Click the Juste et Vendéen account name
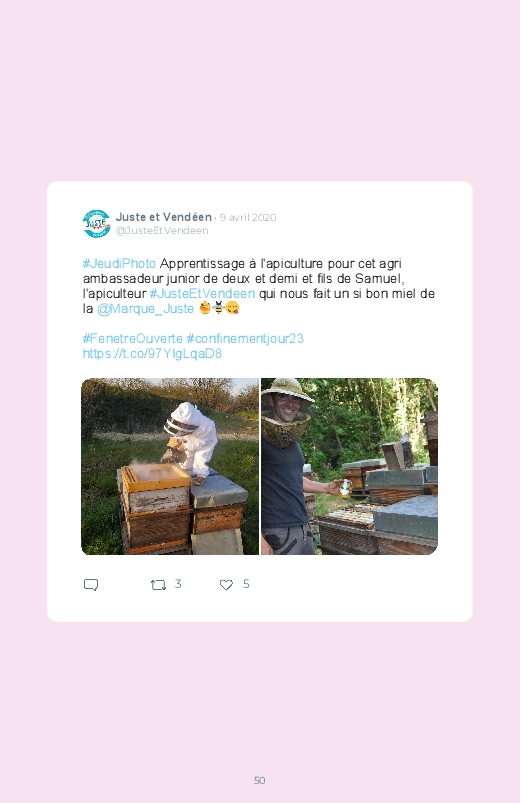Screen dimensions: 520x803 [163, 217]
